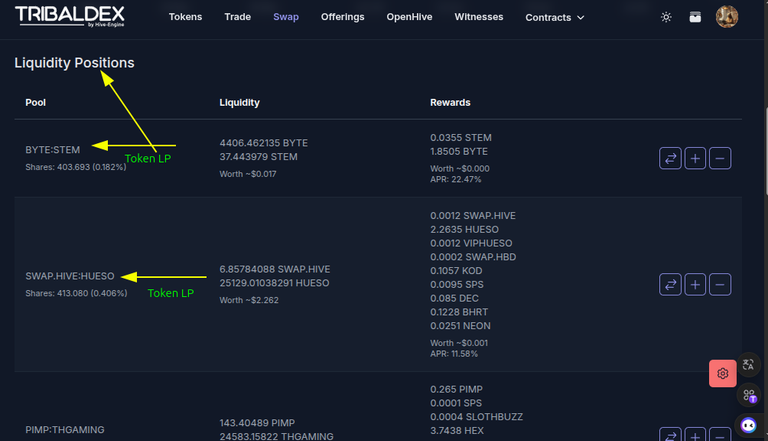Click the page vertical scrollbar
The width and height of the screenshot is (768, 441).
point(766,152)
